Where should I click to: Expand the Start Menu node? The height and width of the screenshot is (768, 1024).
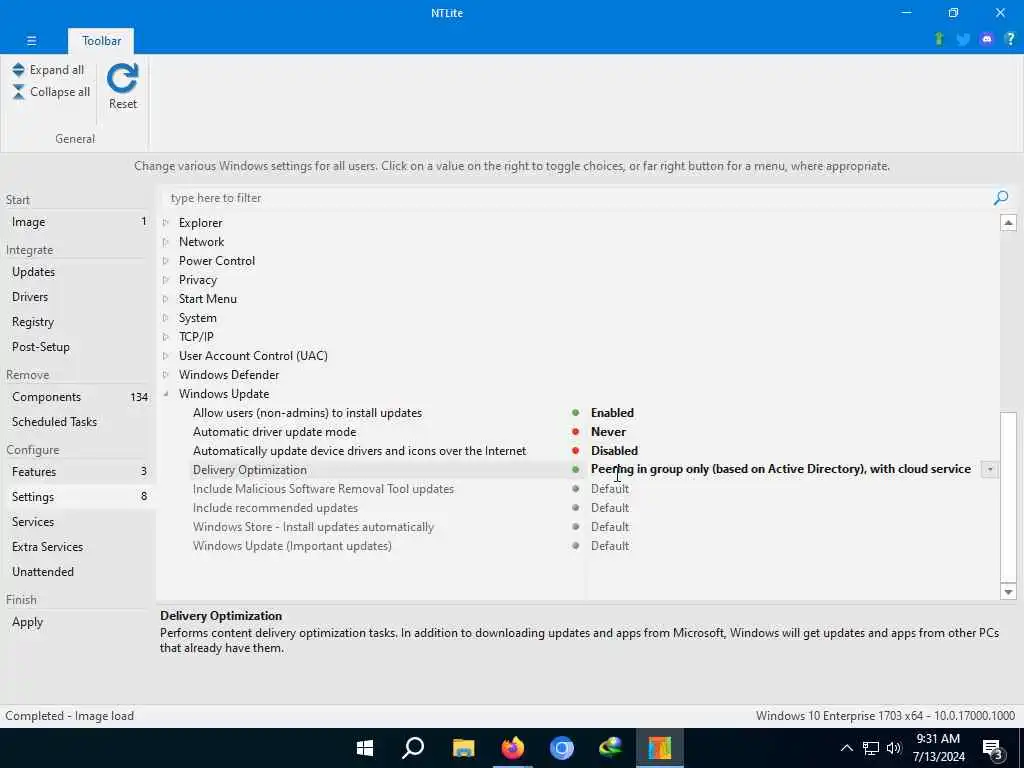click(x=166, y=298)
